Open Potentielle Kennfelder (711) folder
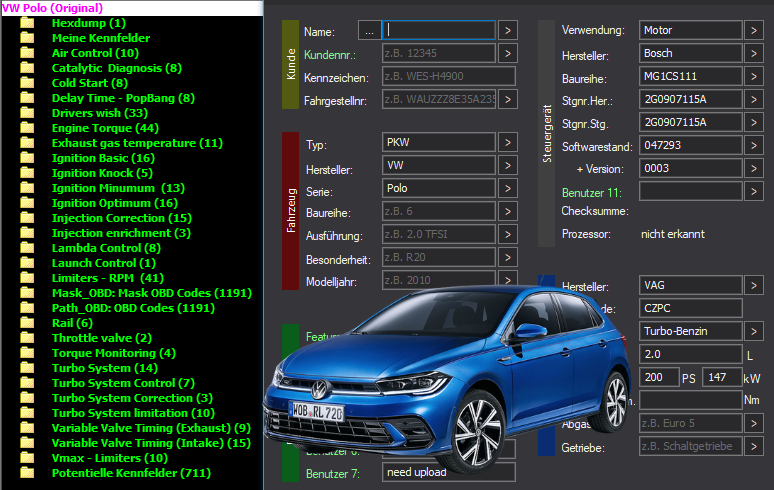774x490 pixels. pos(131,473)
